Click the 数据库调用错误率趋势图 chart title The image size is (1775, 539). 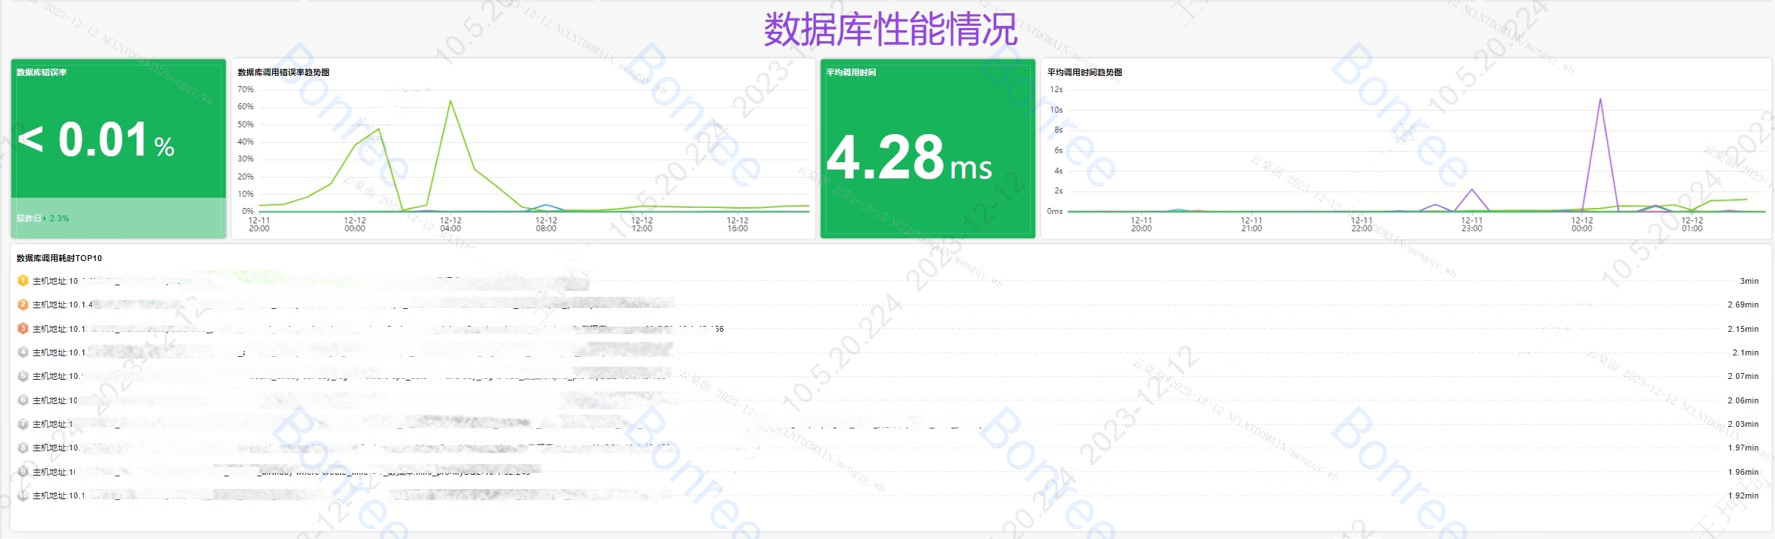pyautogui.click(x=283, y=72)
